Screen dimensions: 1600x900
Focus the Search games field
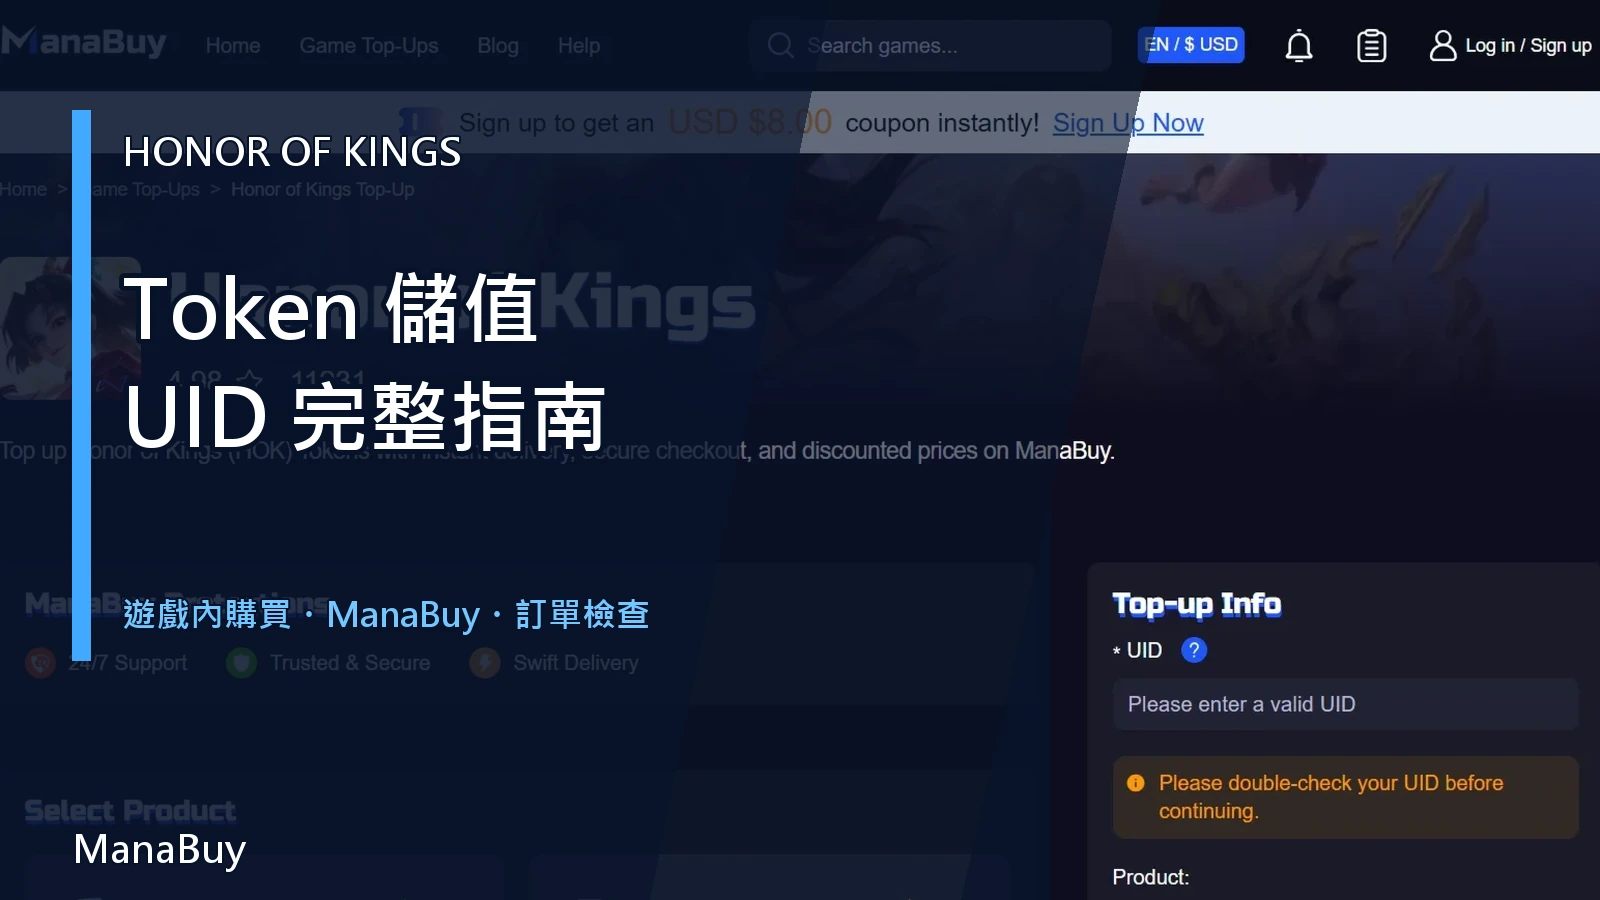(930, 45)
